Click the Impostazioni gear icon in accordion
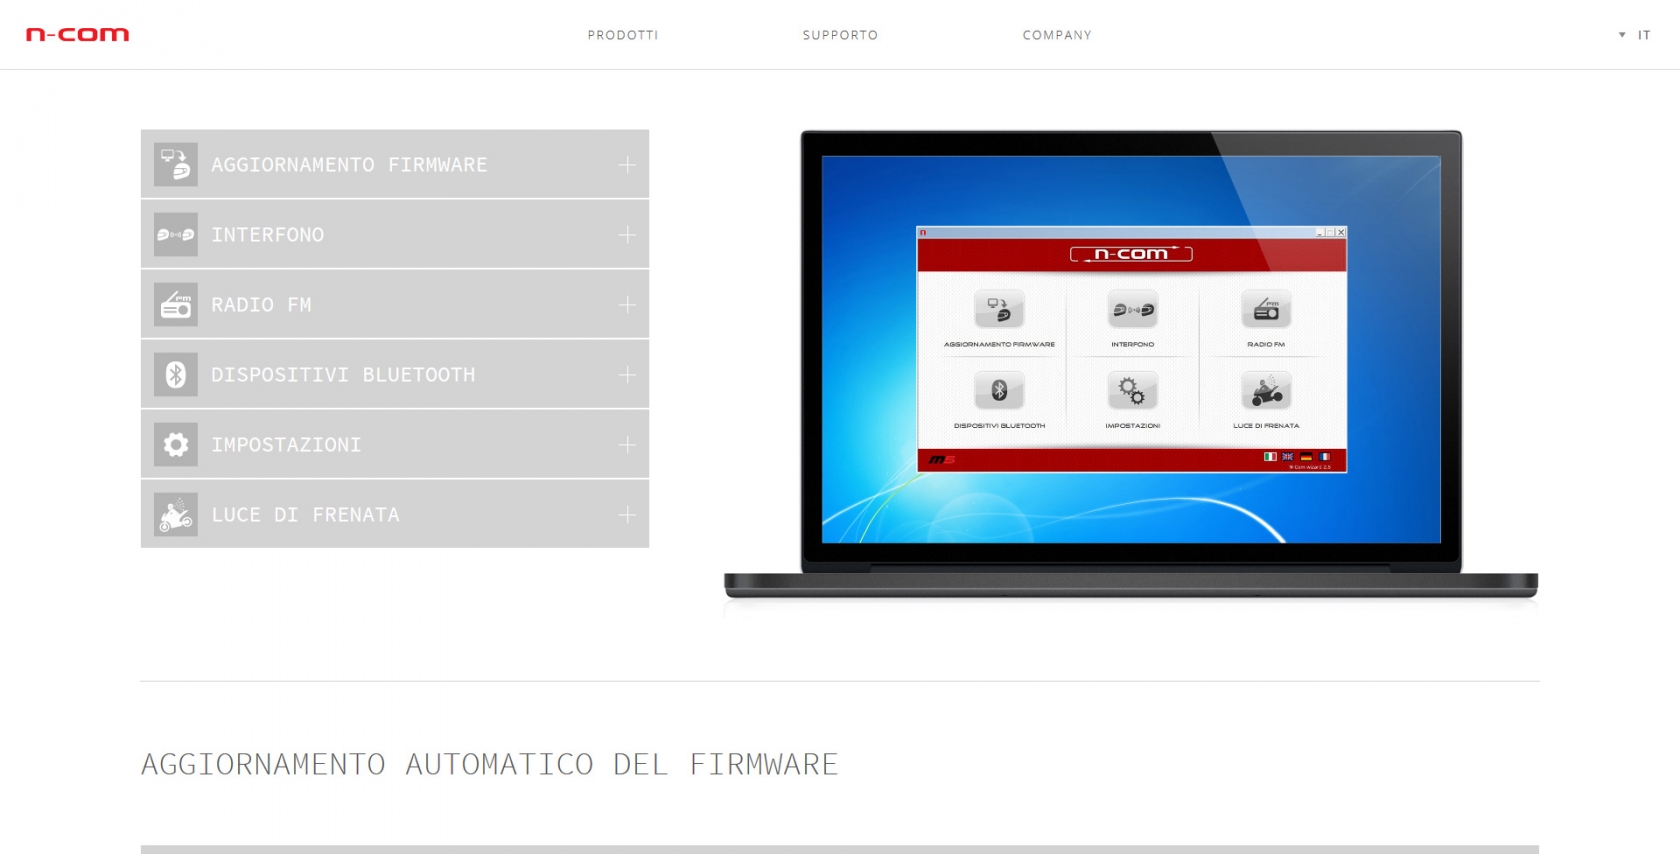The width and height of the screenshot is (1680, 854). click(176, 444)
